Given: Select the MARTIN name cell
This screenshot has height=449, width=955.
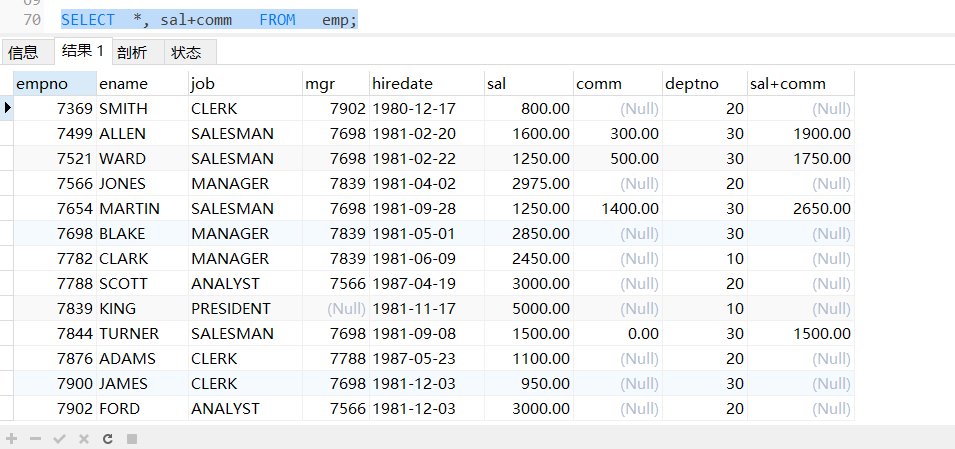Looking at the screenshot, I should click(x=143, y=208).
